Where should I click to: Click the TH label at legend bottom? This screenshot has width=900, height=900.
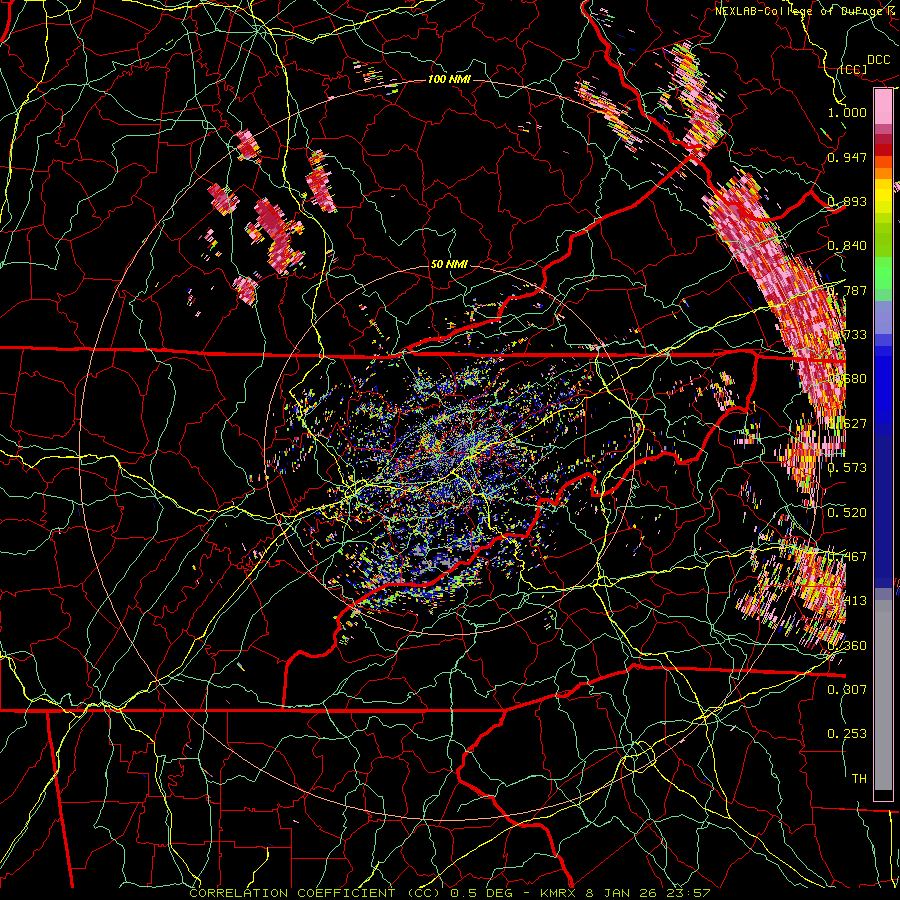tap(859, 778)
